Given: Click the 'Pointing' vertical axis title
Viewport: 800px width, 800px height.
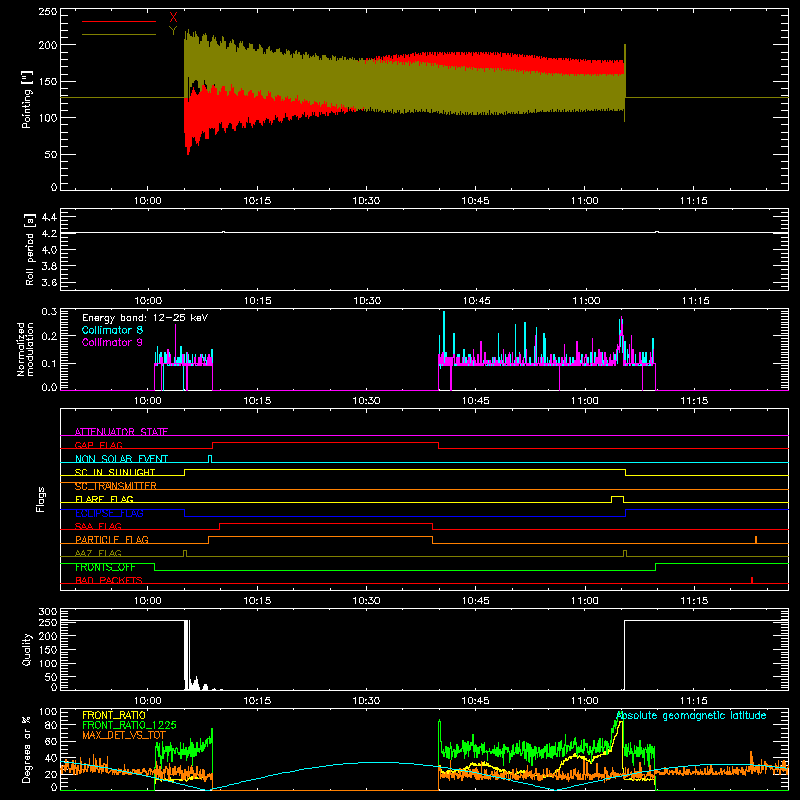Looking at the screenshot, I should [27, 99].
